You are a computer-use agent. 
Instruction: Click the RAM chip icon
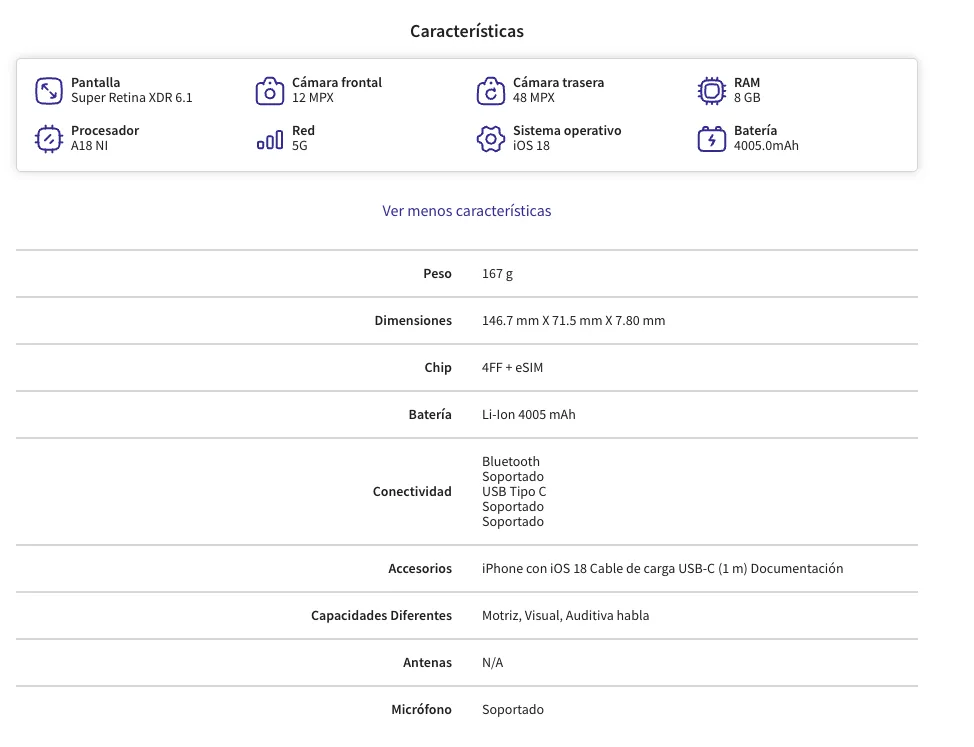711,91
